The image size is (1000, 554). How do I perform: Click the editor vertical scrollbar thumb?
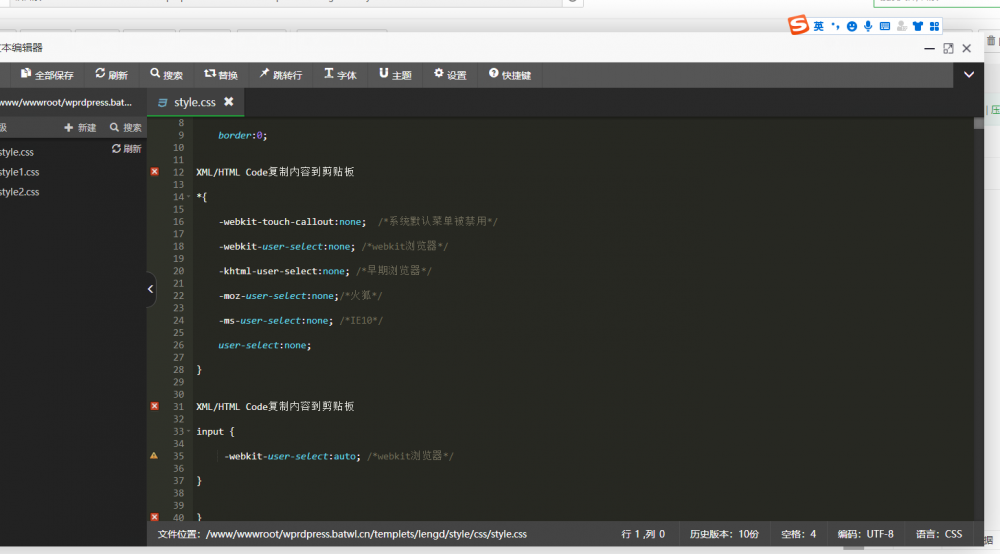pos(978,123)
